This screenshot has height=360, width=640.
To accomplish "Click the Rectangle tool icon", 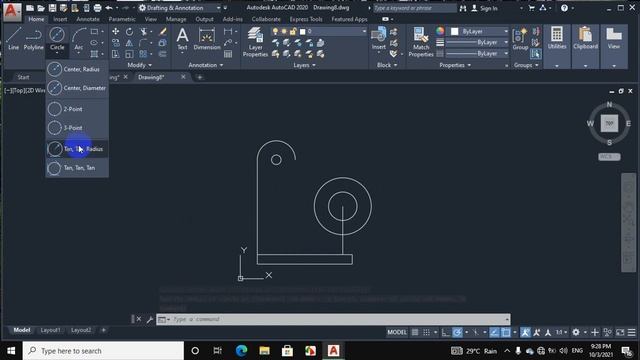I will (94, 31).
